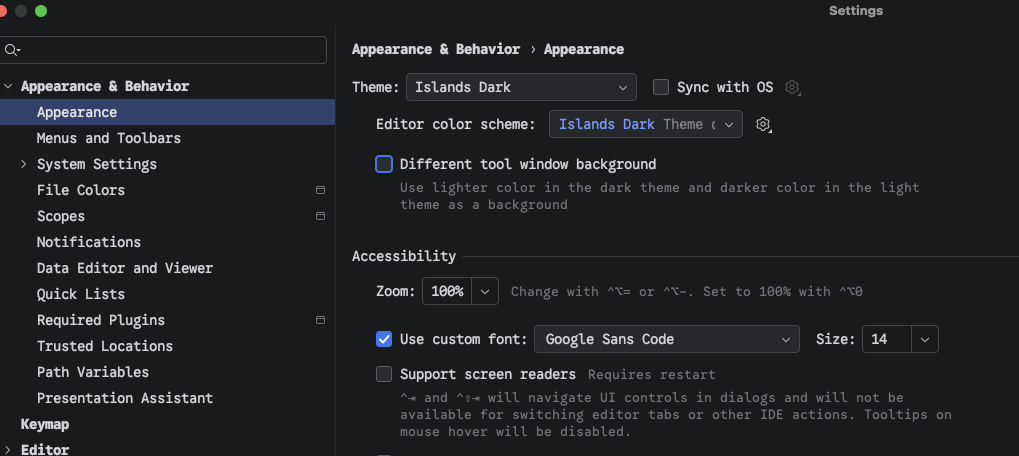Toggle Different tool window background checkbox

tap(384, 164)
